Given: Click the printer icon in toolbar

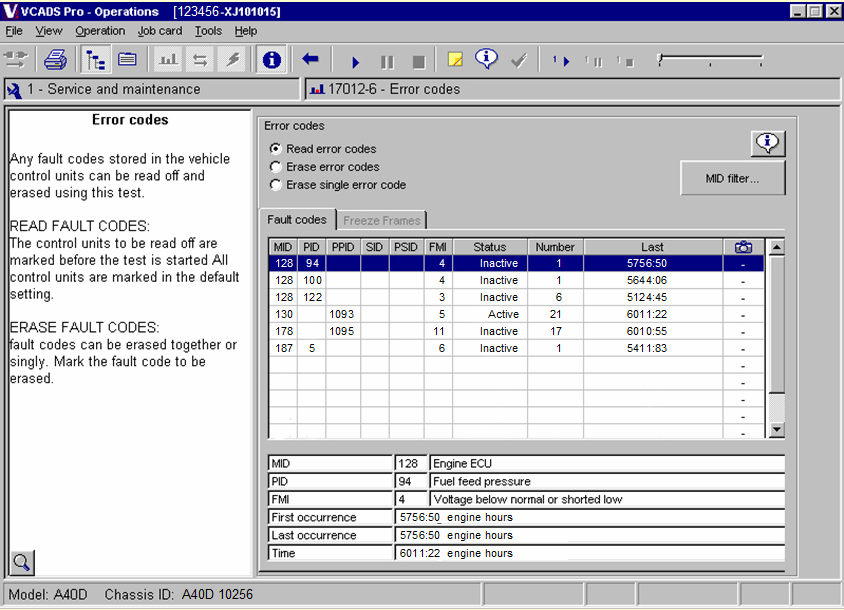Looking at the screenshot, I should [55, 60].
